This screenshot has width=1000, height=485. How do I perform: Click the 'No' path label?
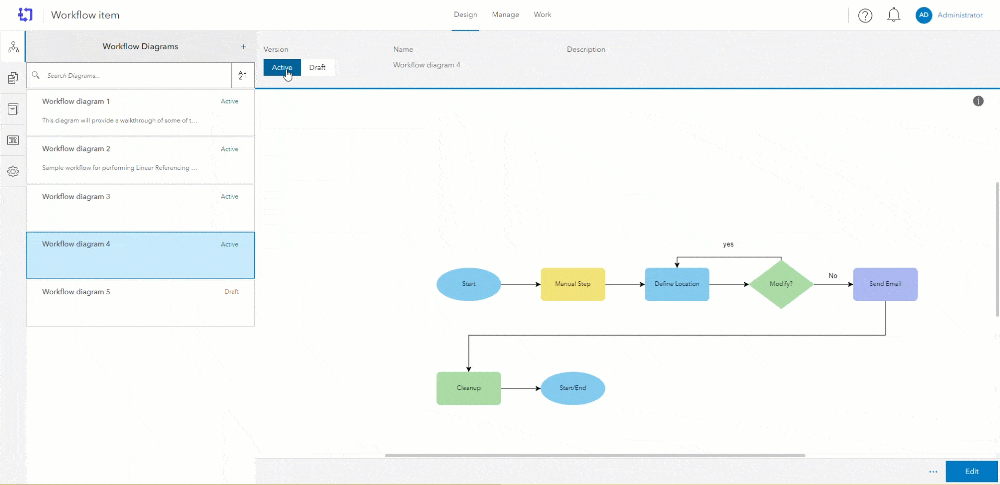833,276
